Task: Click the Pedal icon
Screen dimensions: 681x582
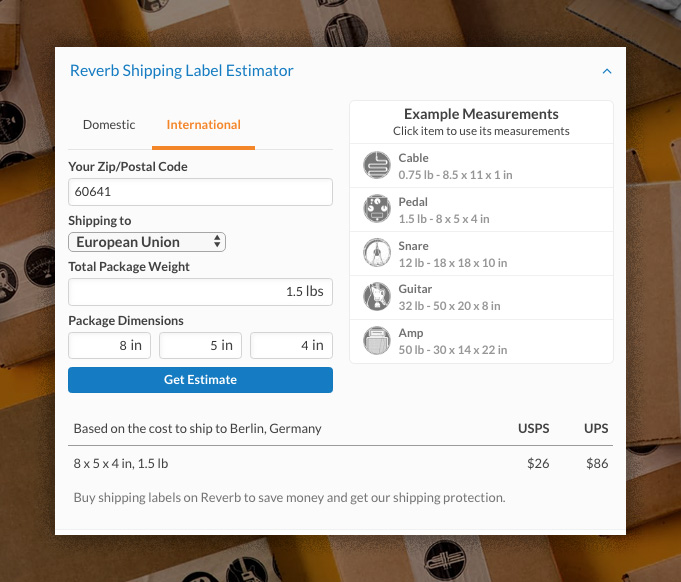Action: click(377, 208)
